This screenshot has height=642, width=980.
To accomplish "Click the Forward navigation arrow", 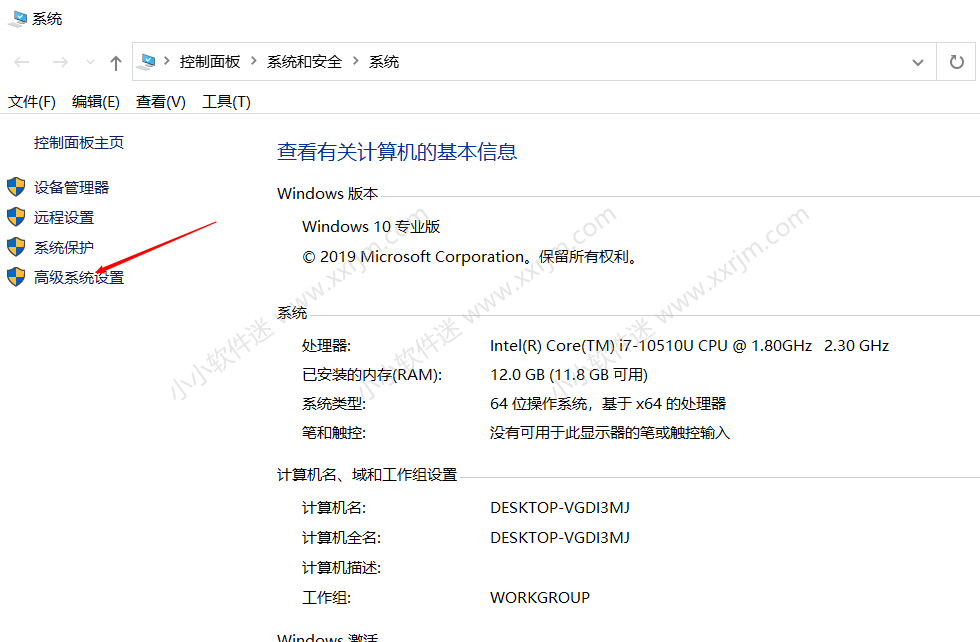I will [x=60, y=62].
